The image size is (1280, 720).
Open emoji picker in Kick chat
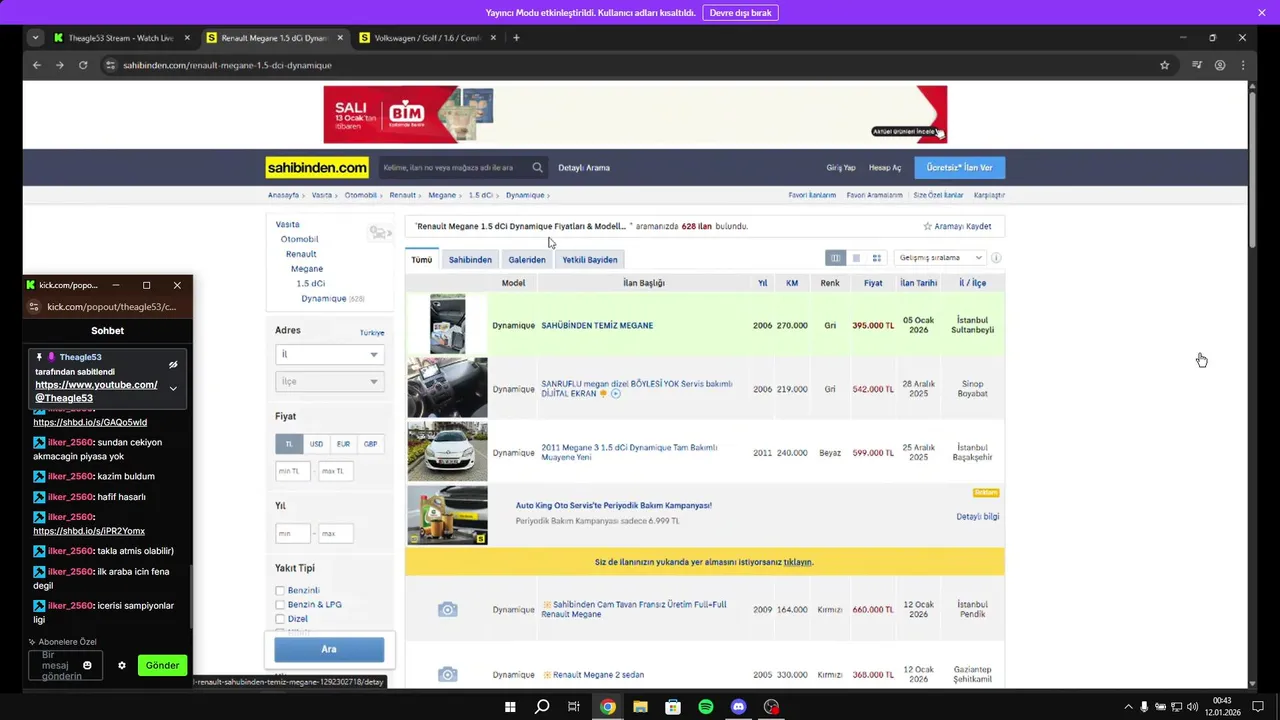point(87,665)
